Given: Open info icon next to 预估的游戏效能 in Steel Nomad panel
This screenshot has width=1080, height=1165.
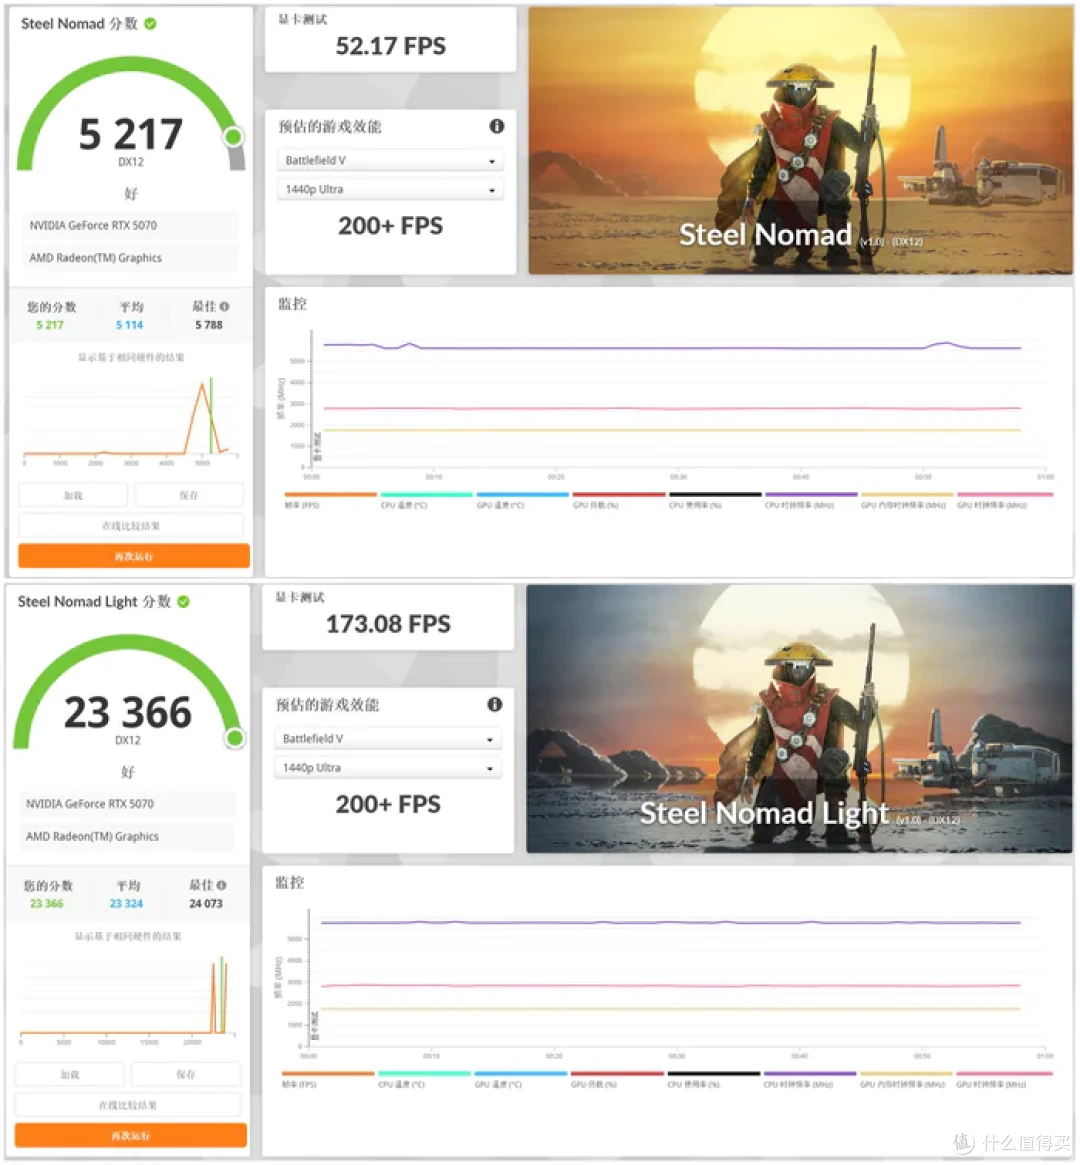Looking at the screenshot, I should pyautogui.click(x=497, y=126).
